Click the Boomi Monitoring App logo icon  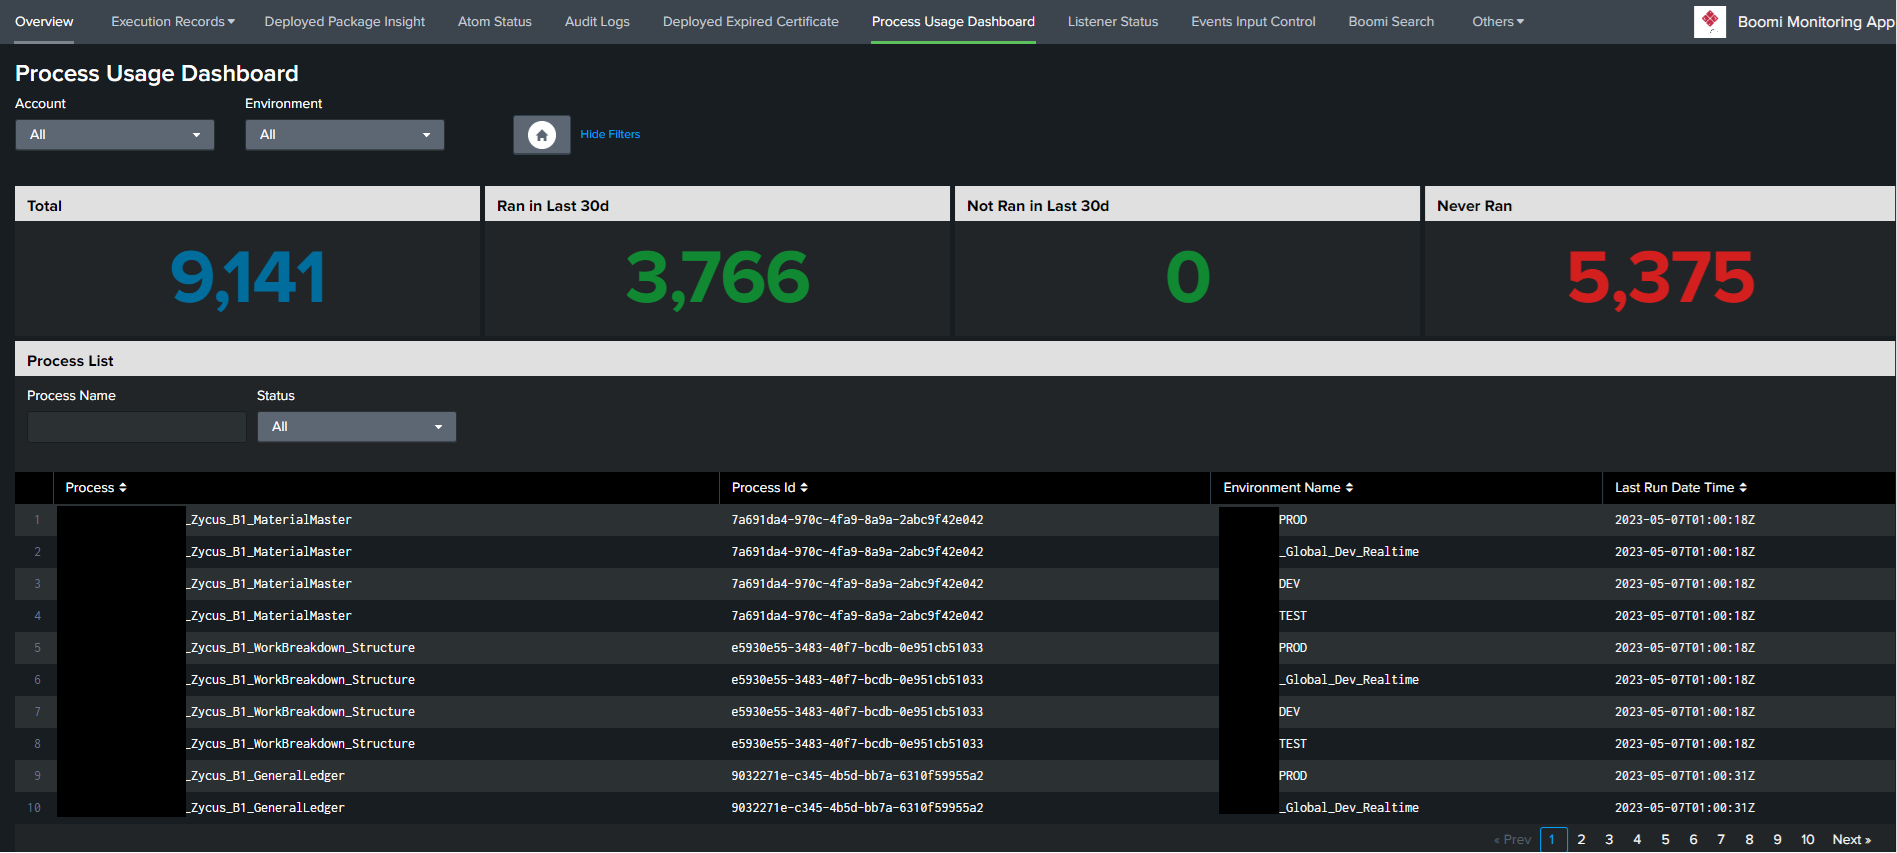tap(1710, 22)
